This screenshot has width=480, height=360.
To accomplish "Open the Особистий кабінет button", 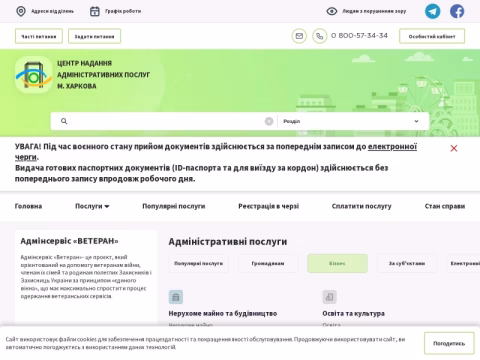I will click(432, 36).
